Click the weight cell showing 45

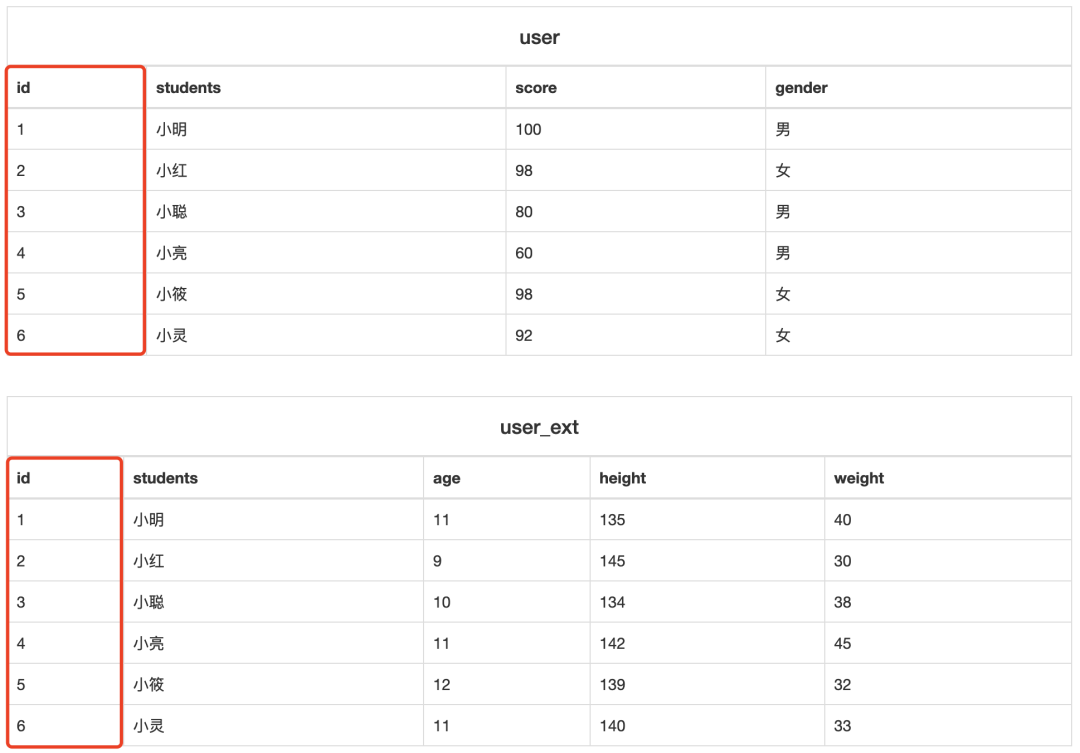[842, 643]
